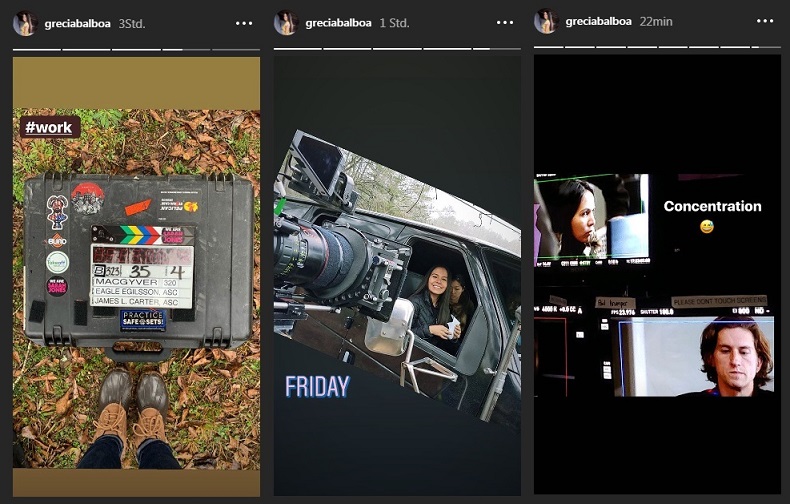The image size is (790, 504).
Task: Click the sweating emoji under Concentration
Action: 707,227
